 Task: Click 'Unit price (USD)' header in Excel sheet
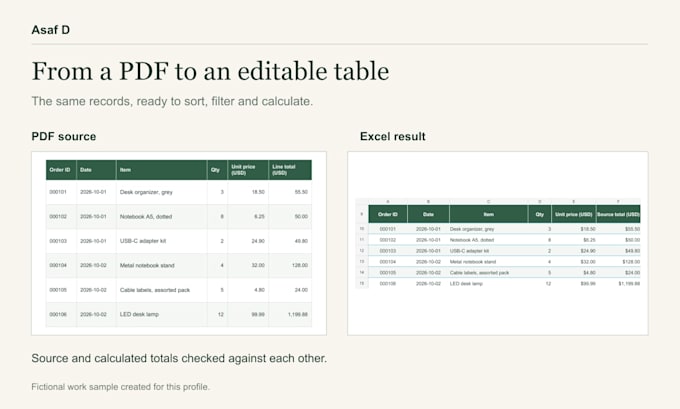coord(574,214)
